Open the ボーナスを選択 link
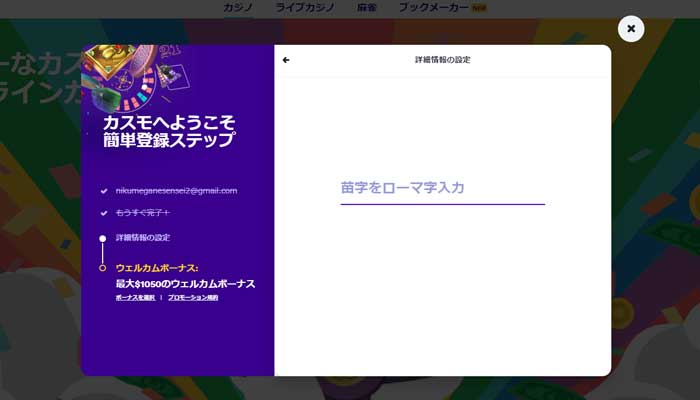The image size is (700, 400). 135,297
